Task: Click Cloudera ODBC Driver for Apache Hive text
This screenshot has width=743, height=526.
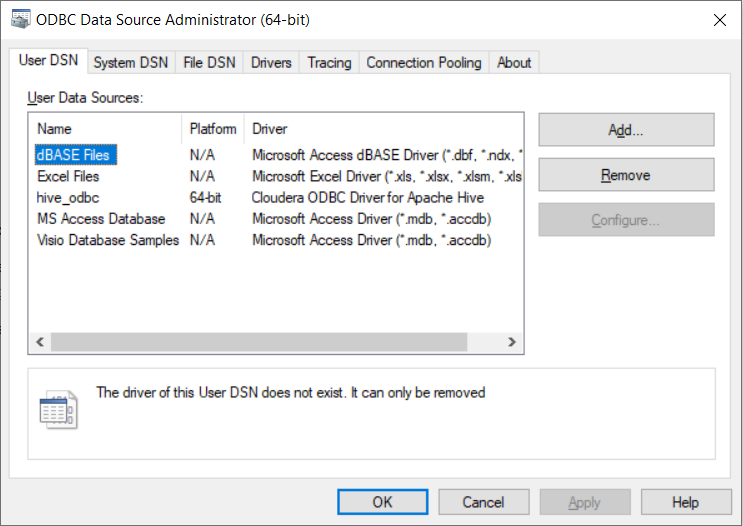Action: [x=368, y=198]
